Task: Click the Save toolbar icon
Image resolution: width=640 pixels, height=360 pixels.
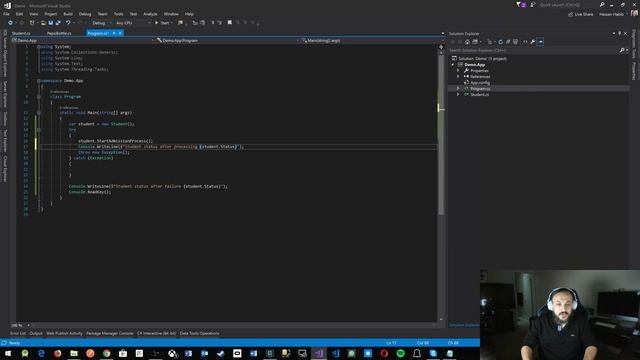Action: click(x=50, y=23)
